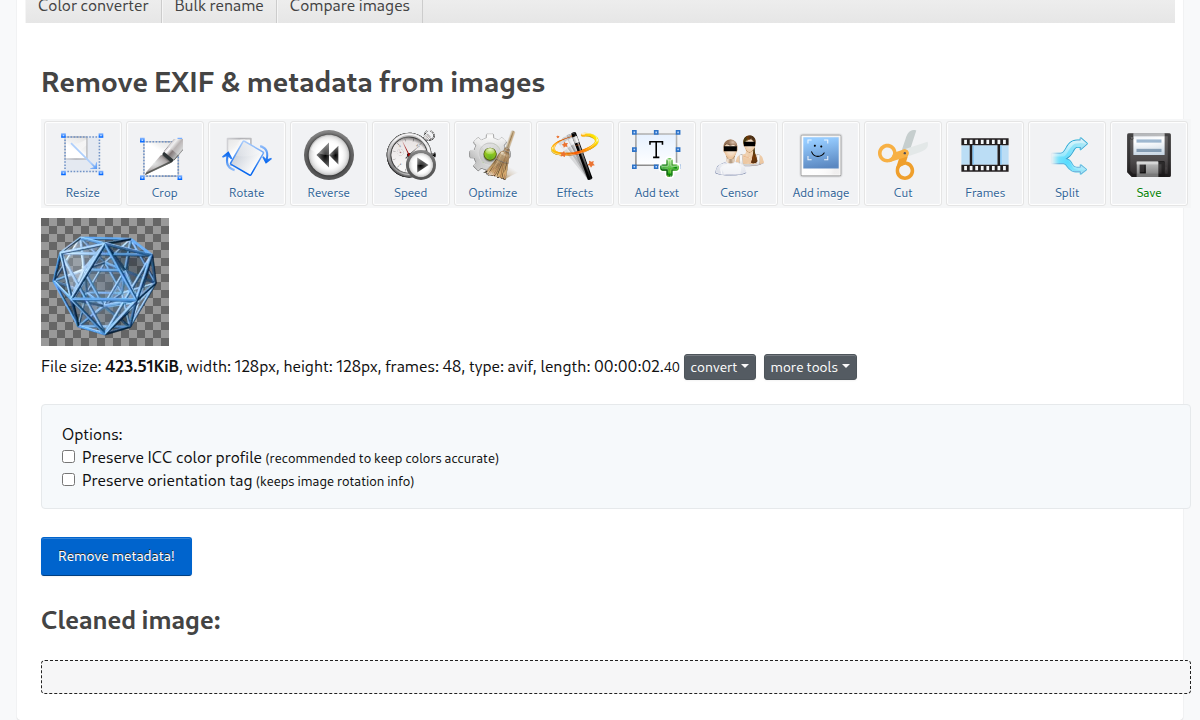Go to Bulk rename tab
The image size is (1200, 720).
(x=219, y=8)
